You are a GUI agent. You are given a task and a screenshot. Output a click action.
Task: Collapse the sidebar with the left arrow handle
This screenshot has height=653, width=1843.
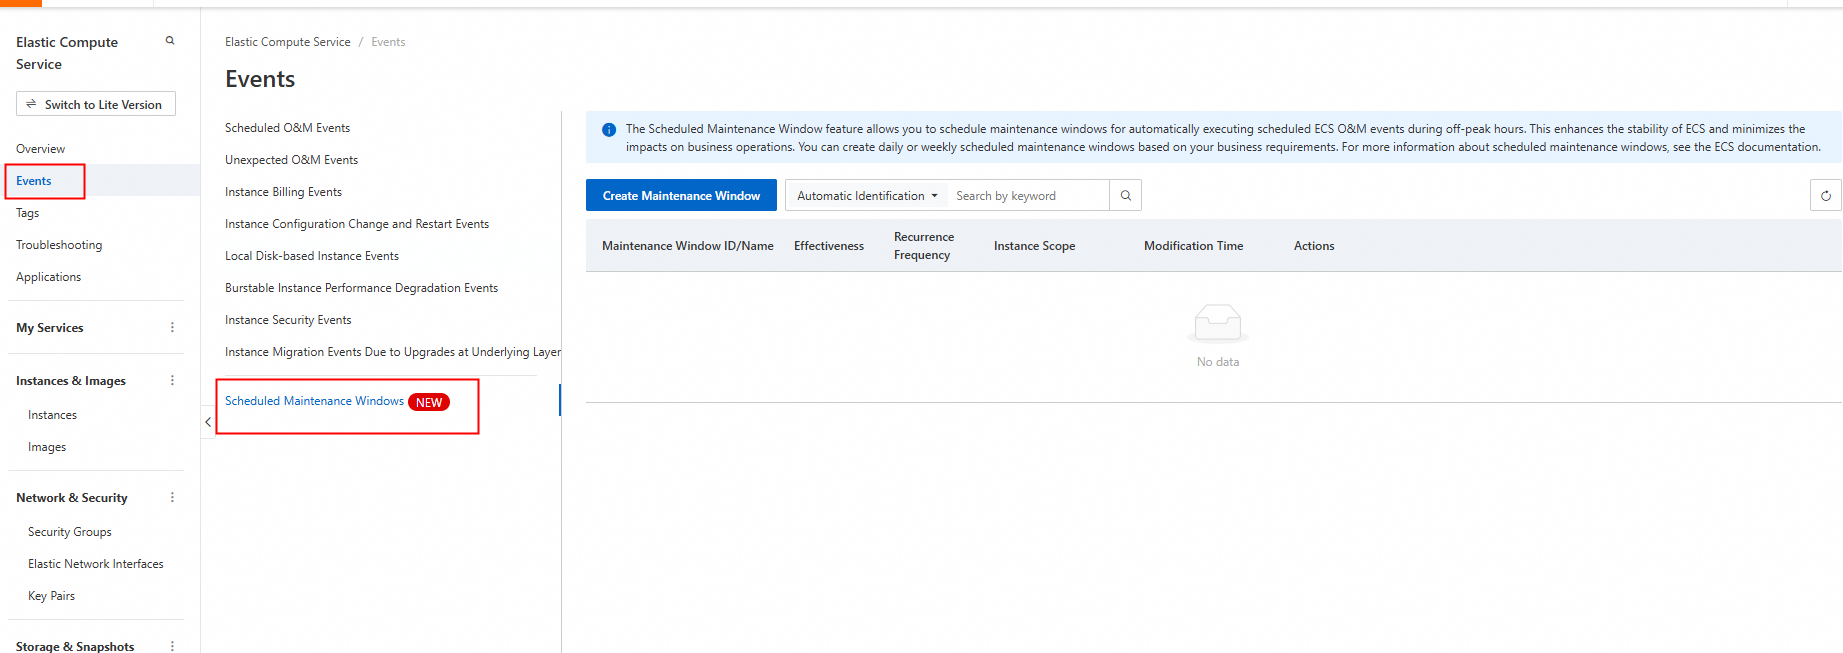click(208, 422)
